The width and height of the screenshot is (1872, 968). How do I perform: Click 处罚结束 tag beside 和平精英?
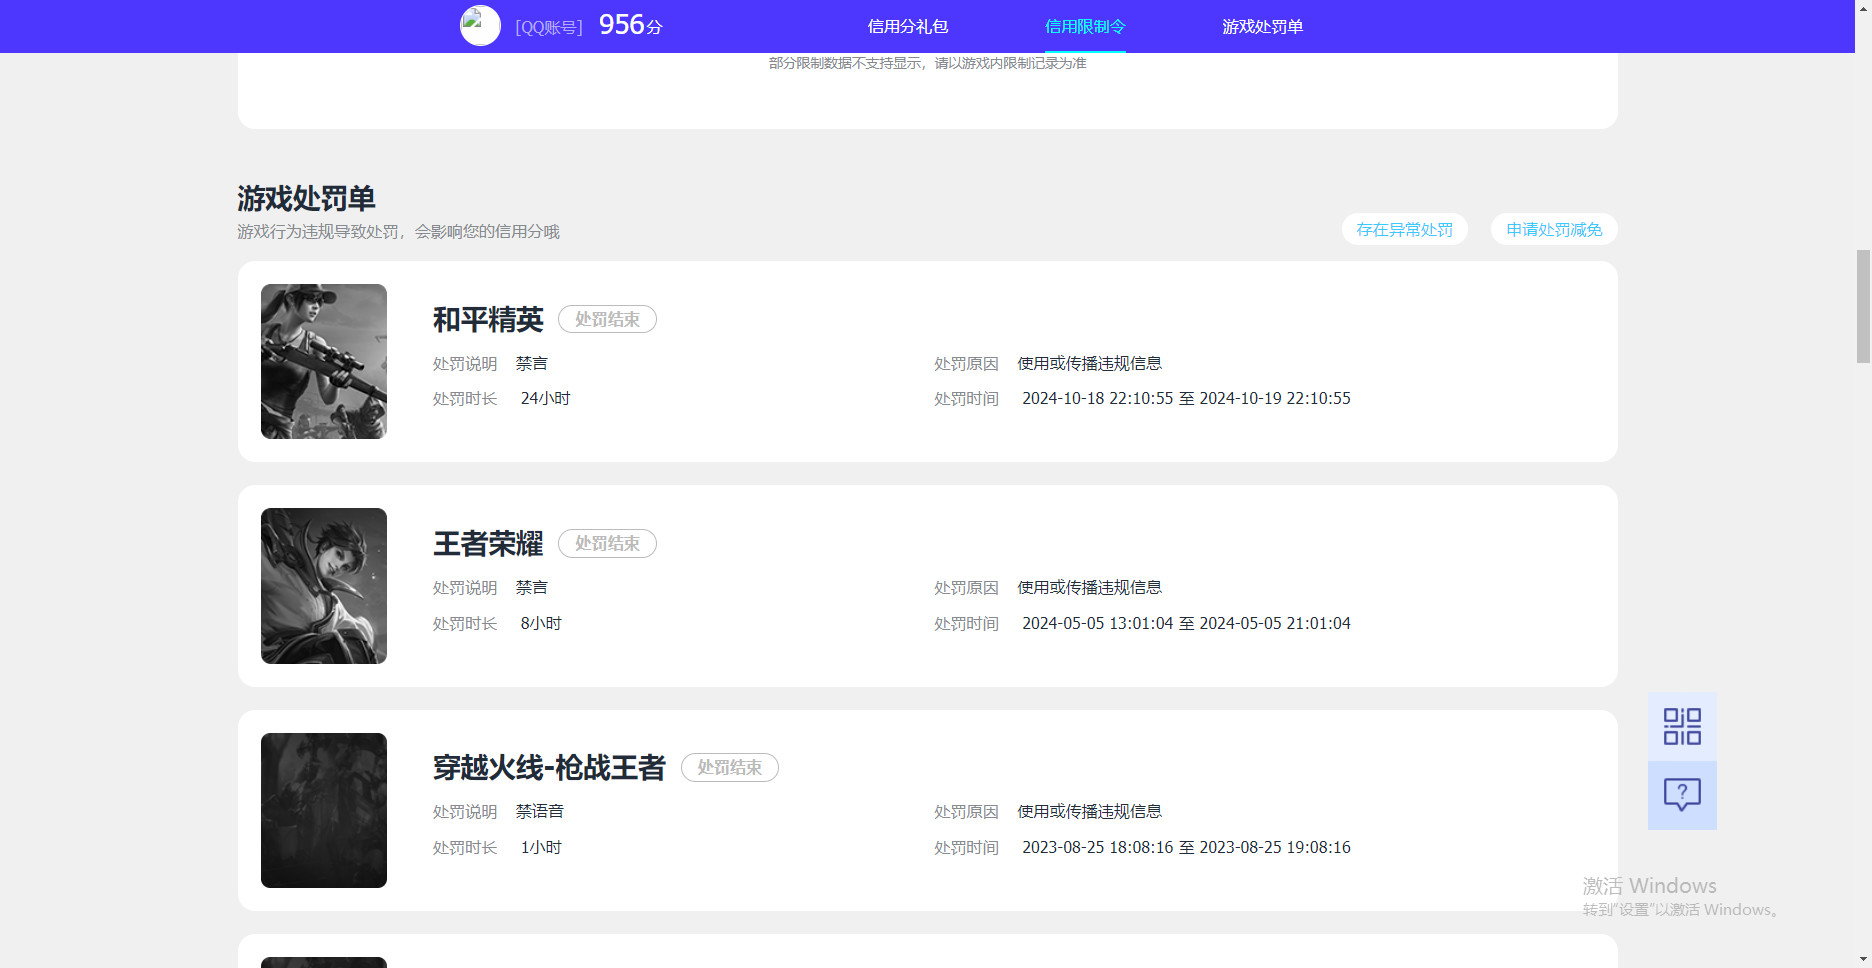click(607, 319)
